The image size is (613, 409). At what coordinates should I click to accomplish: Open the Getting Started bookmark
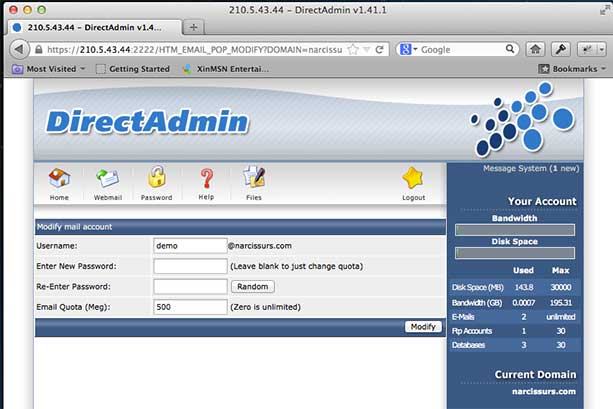tap(133, 69)
